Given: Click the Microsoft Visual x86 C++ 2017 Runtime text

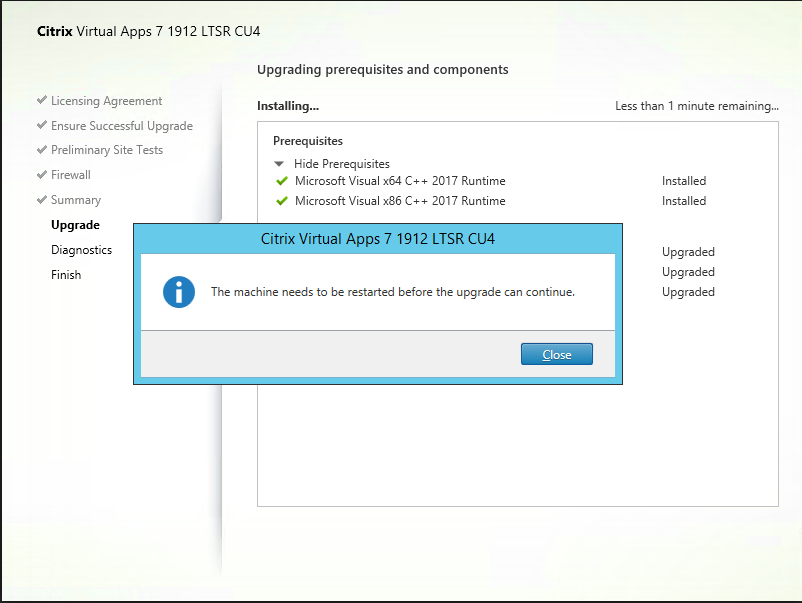Looking at the screenshot, I should 400,201.
